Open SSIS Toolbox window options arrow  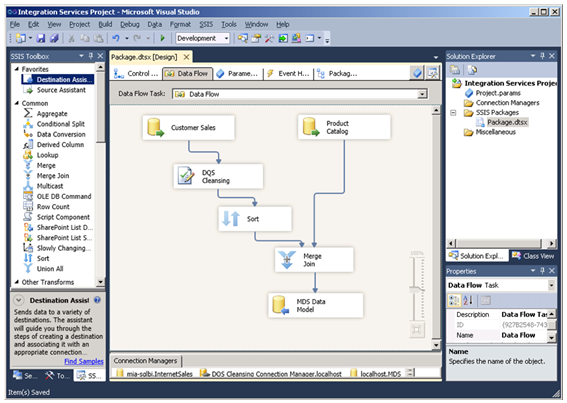point(81,56)
